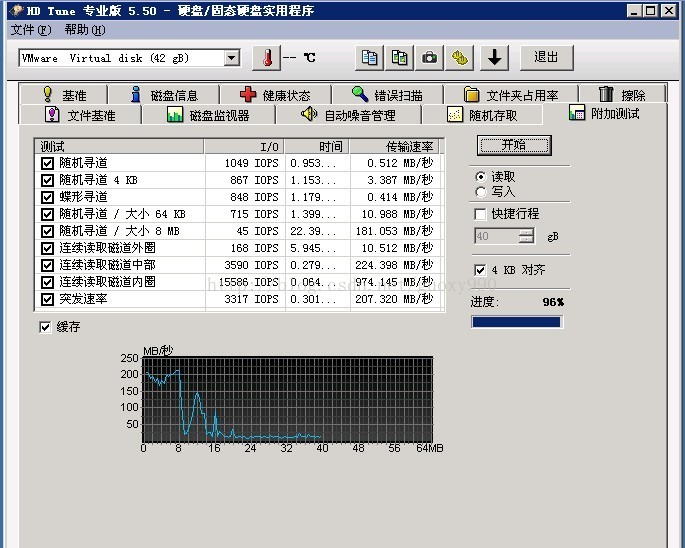Viewport: 685px width, 548px height.
Task: Toggle 随机寻道 / 大小 8 MB checkbox
Action: (47, 232)
